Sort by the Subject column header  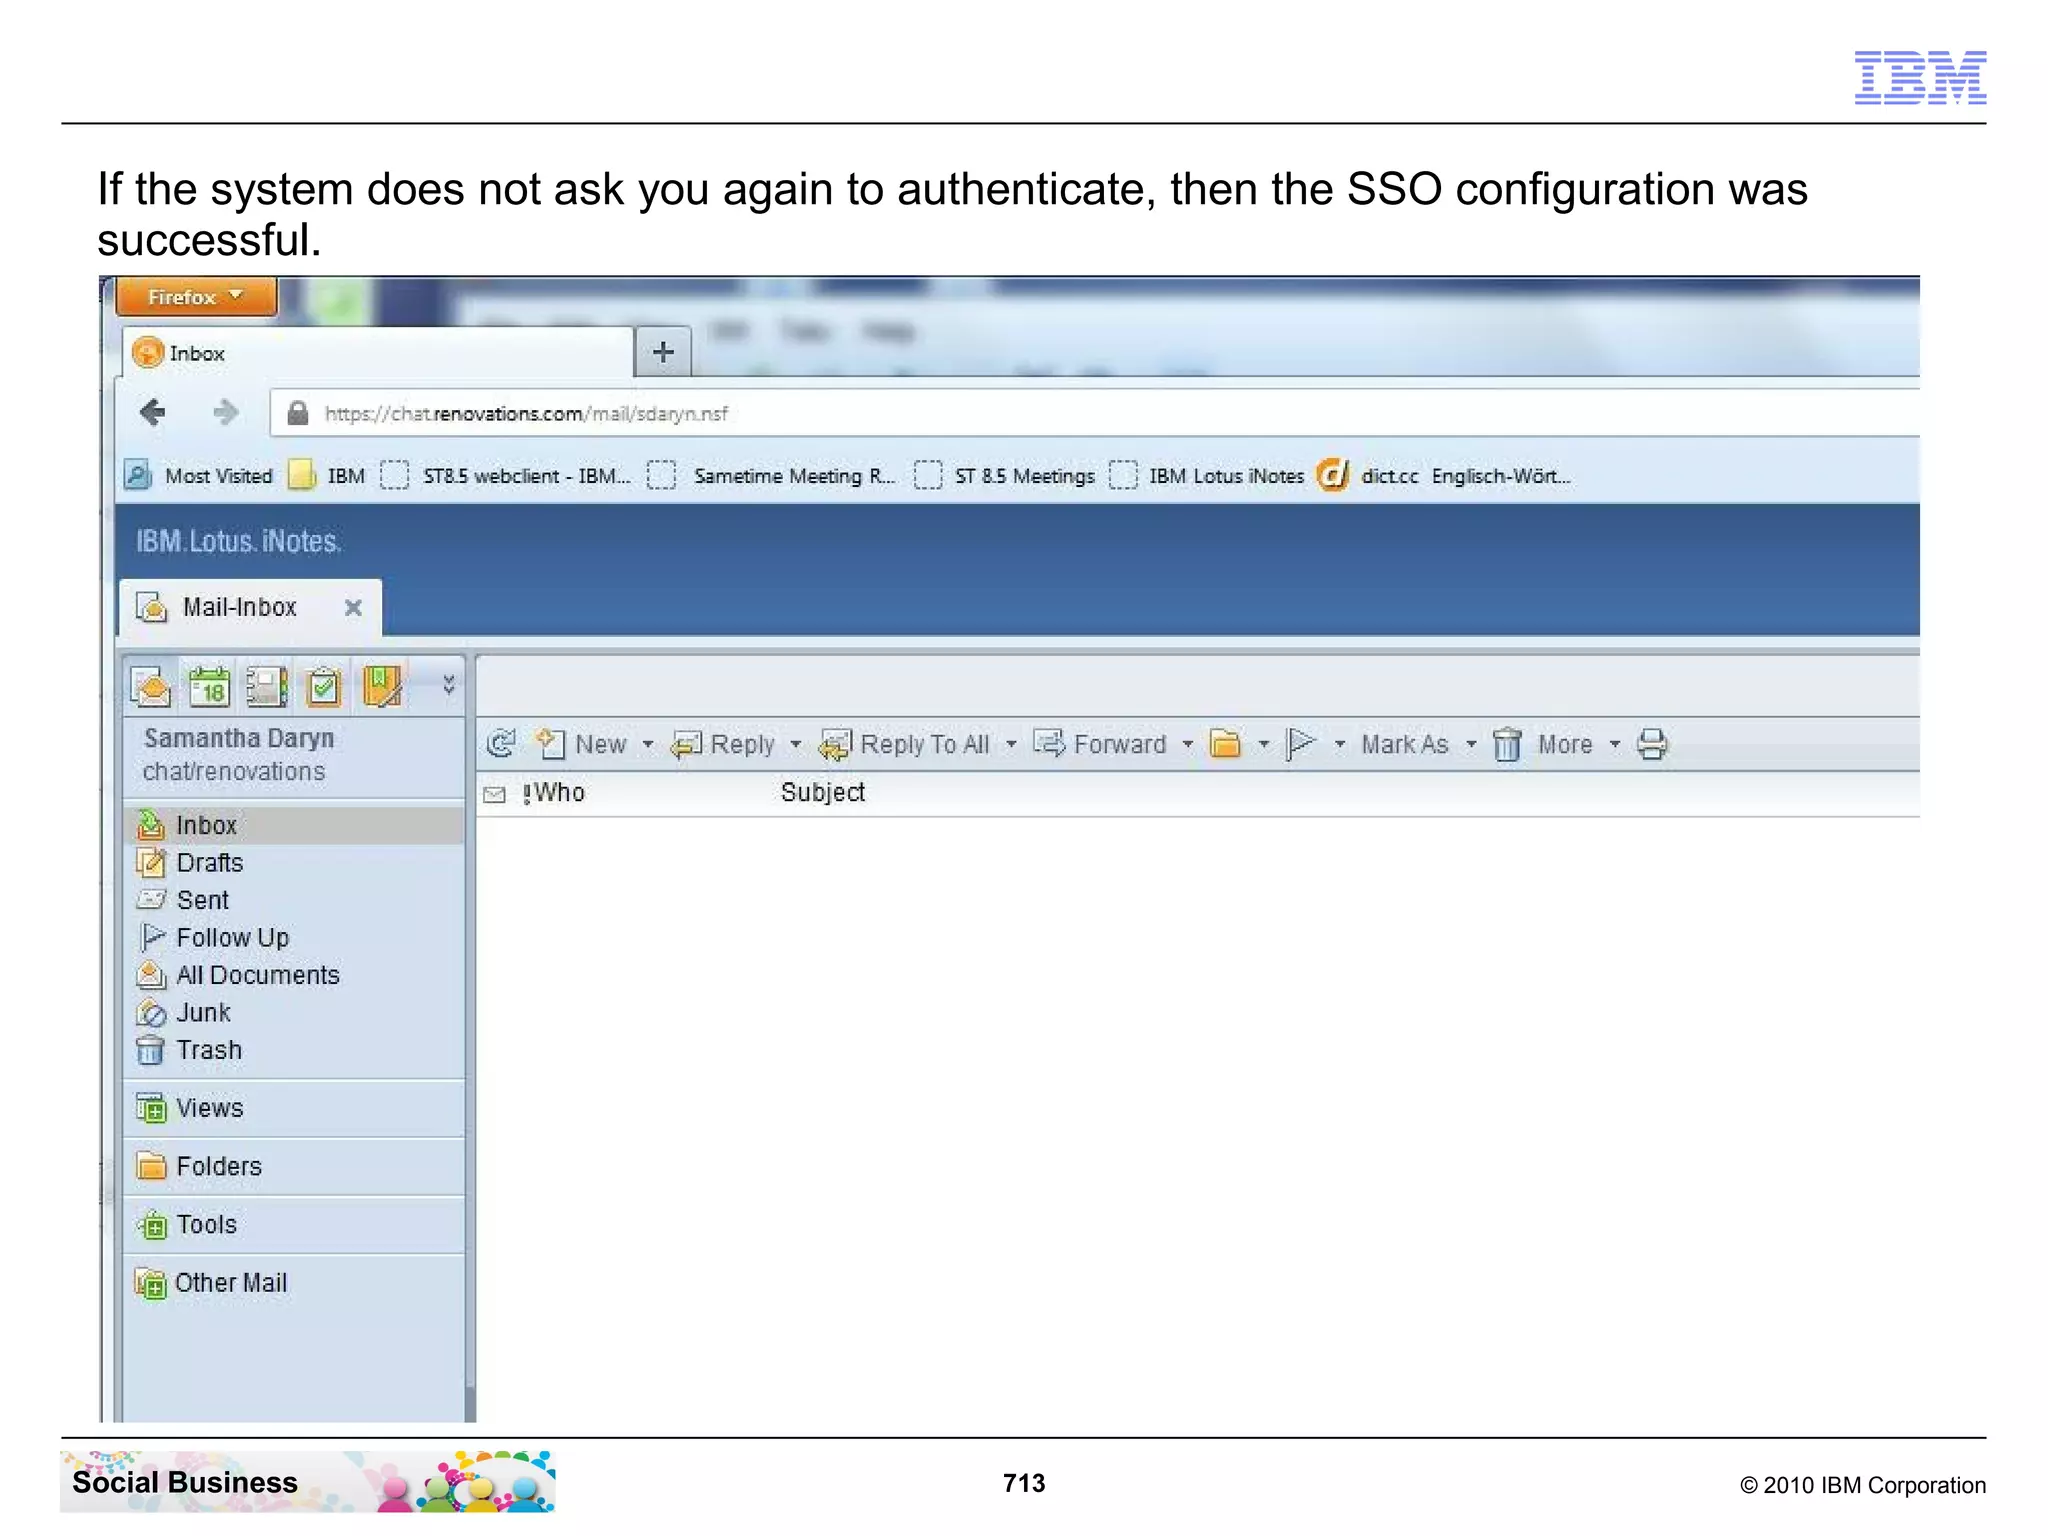coord(822,793)
